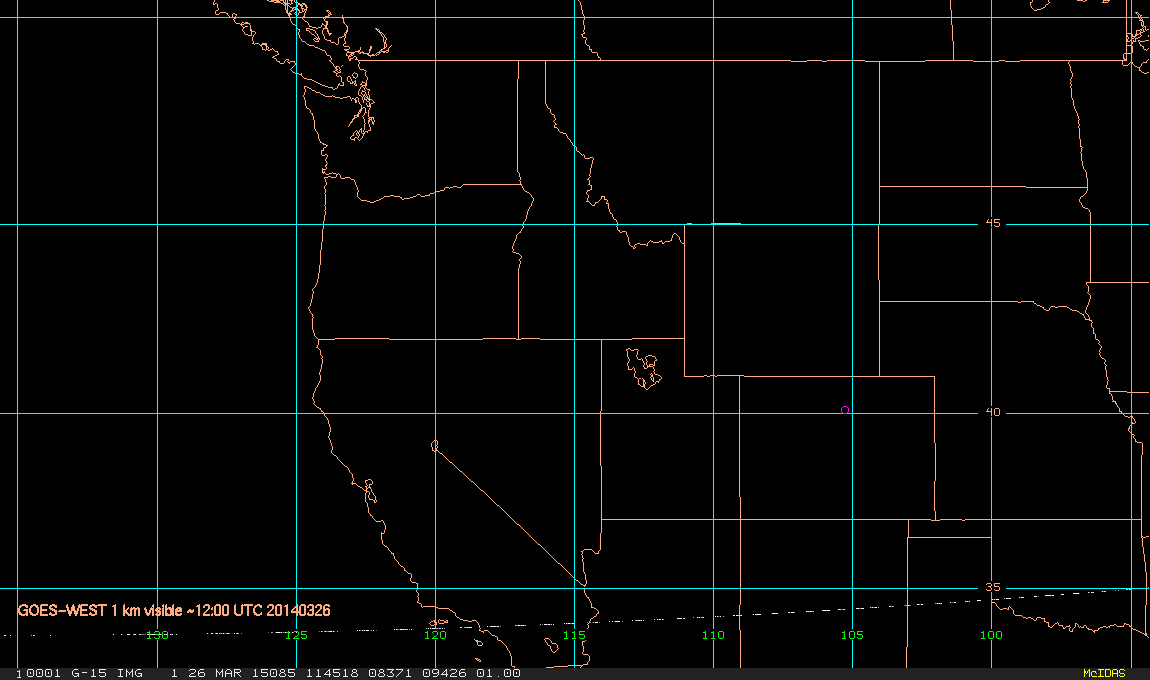Click the 35 latitude label
1150x680 pixels.
(x=993, y=587)
